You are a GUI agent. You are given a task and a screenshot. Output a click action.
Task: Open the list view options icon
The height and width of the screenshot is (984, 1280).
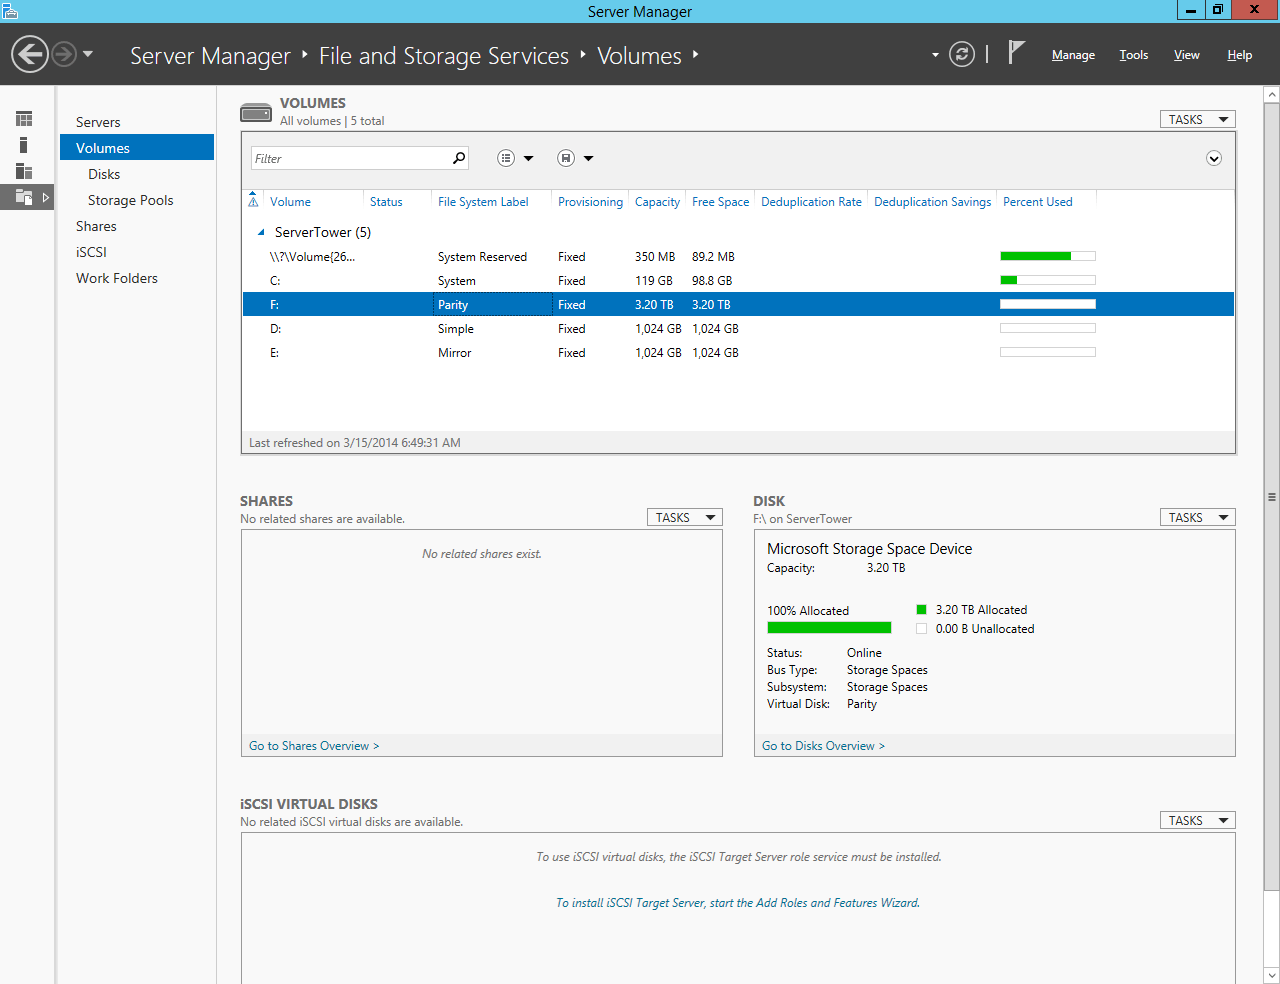(506, 158)
